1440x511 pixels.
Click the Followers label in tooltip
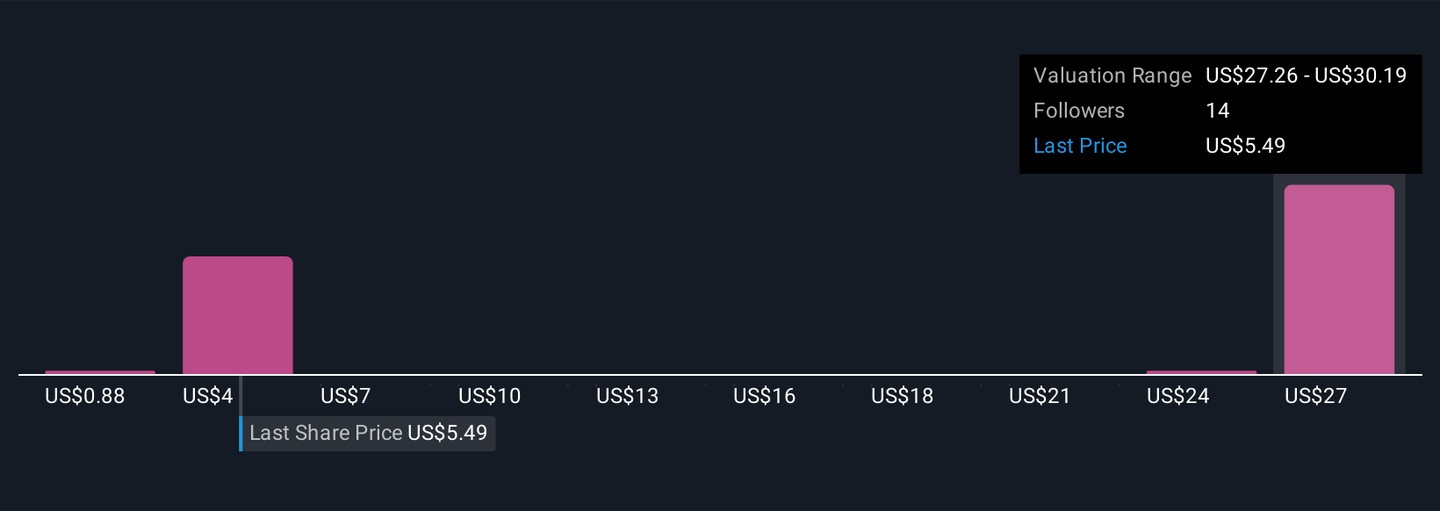(x=1079, y=111)
